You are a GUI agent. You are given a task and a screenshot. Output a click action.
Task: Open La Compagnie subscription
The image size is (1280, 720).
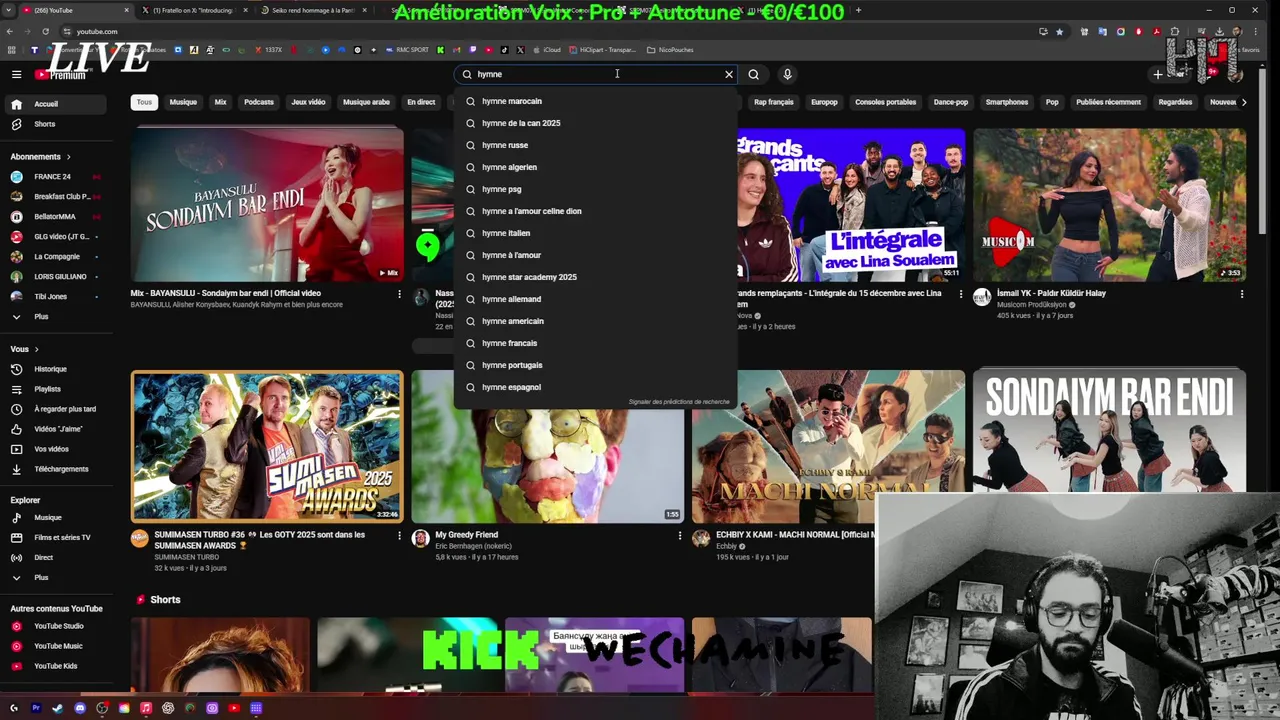tap(57, 257)
